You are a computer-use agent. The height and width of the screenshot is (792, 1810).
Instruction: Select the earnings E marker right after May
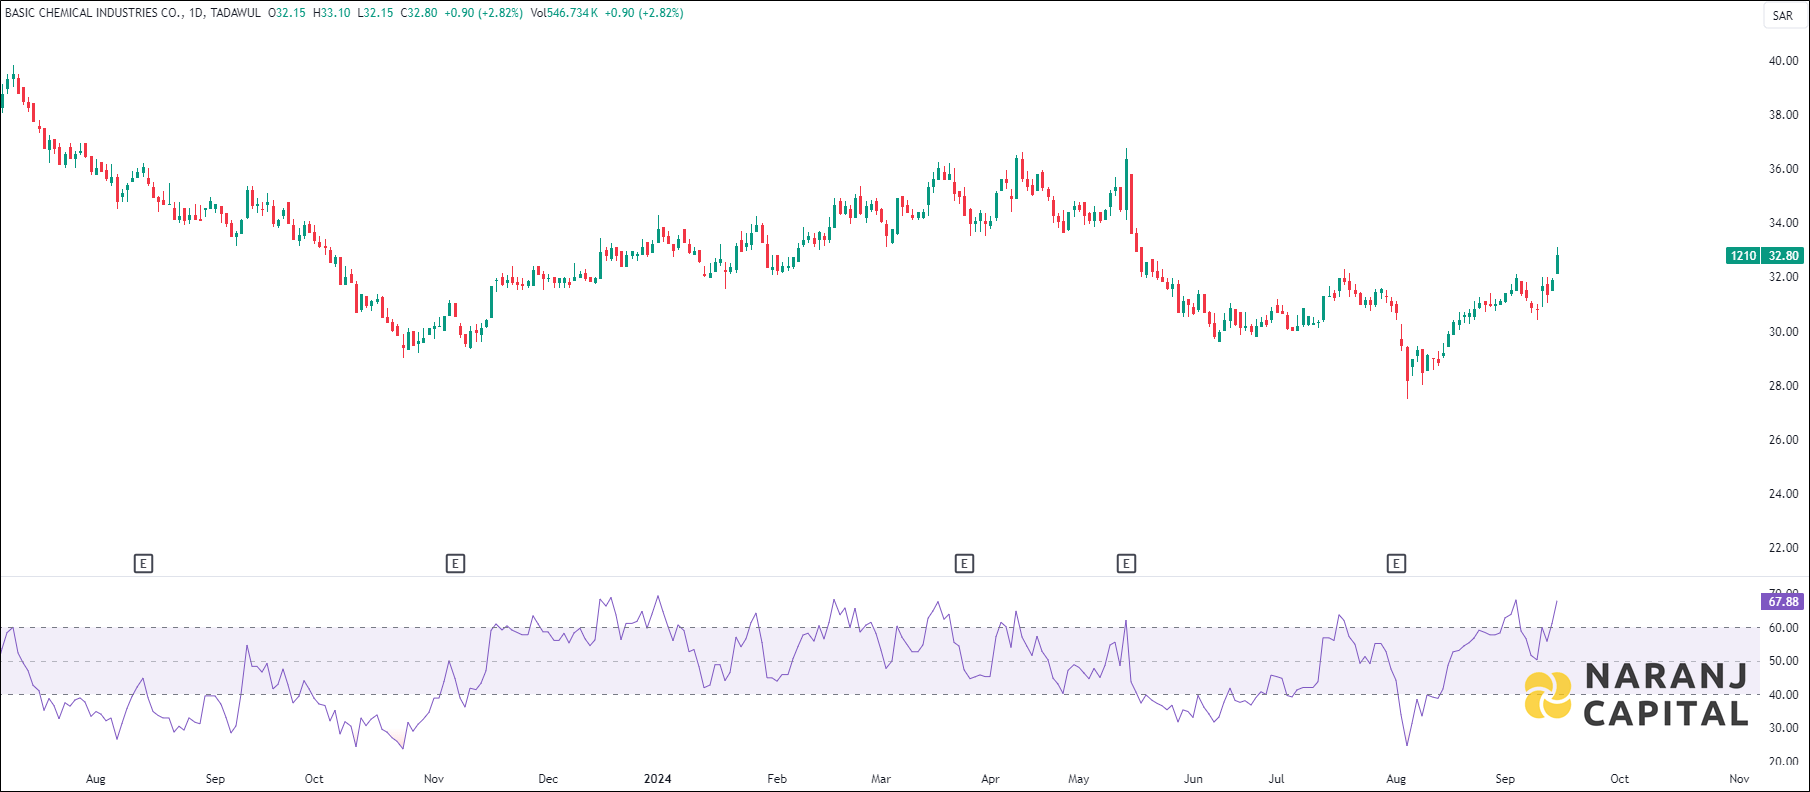click(1126, 564)
